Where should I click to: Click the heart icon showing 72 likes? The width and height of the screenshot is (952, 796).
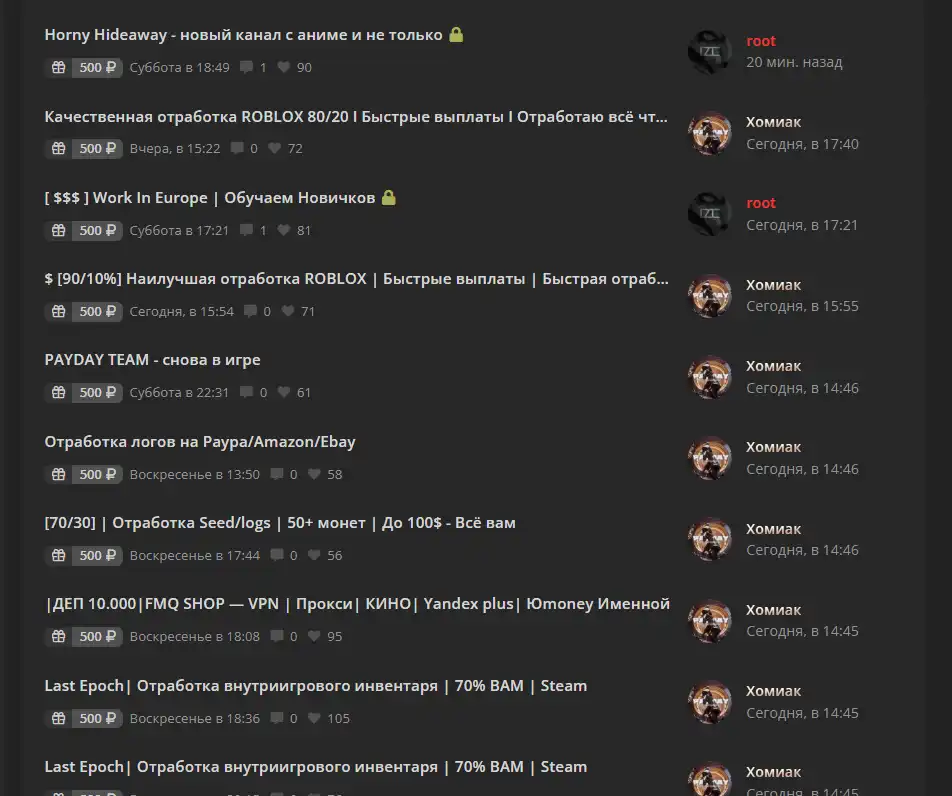pos(274,148)
